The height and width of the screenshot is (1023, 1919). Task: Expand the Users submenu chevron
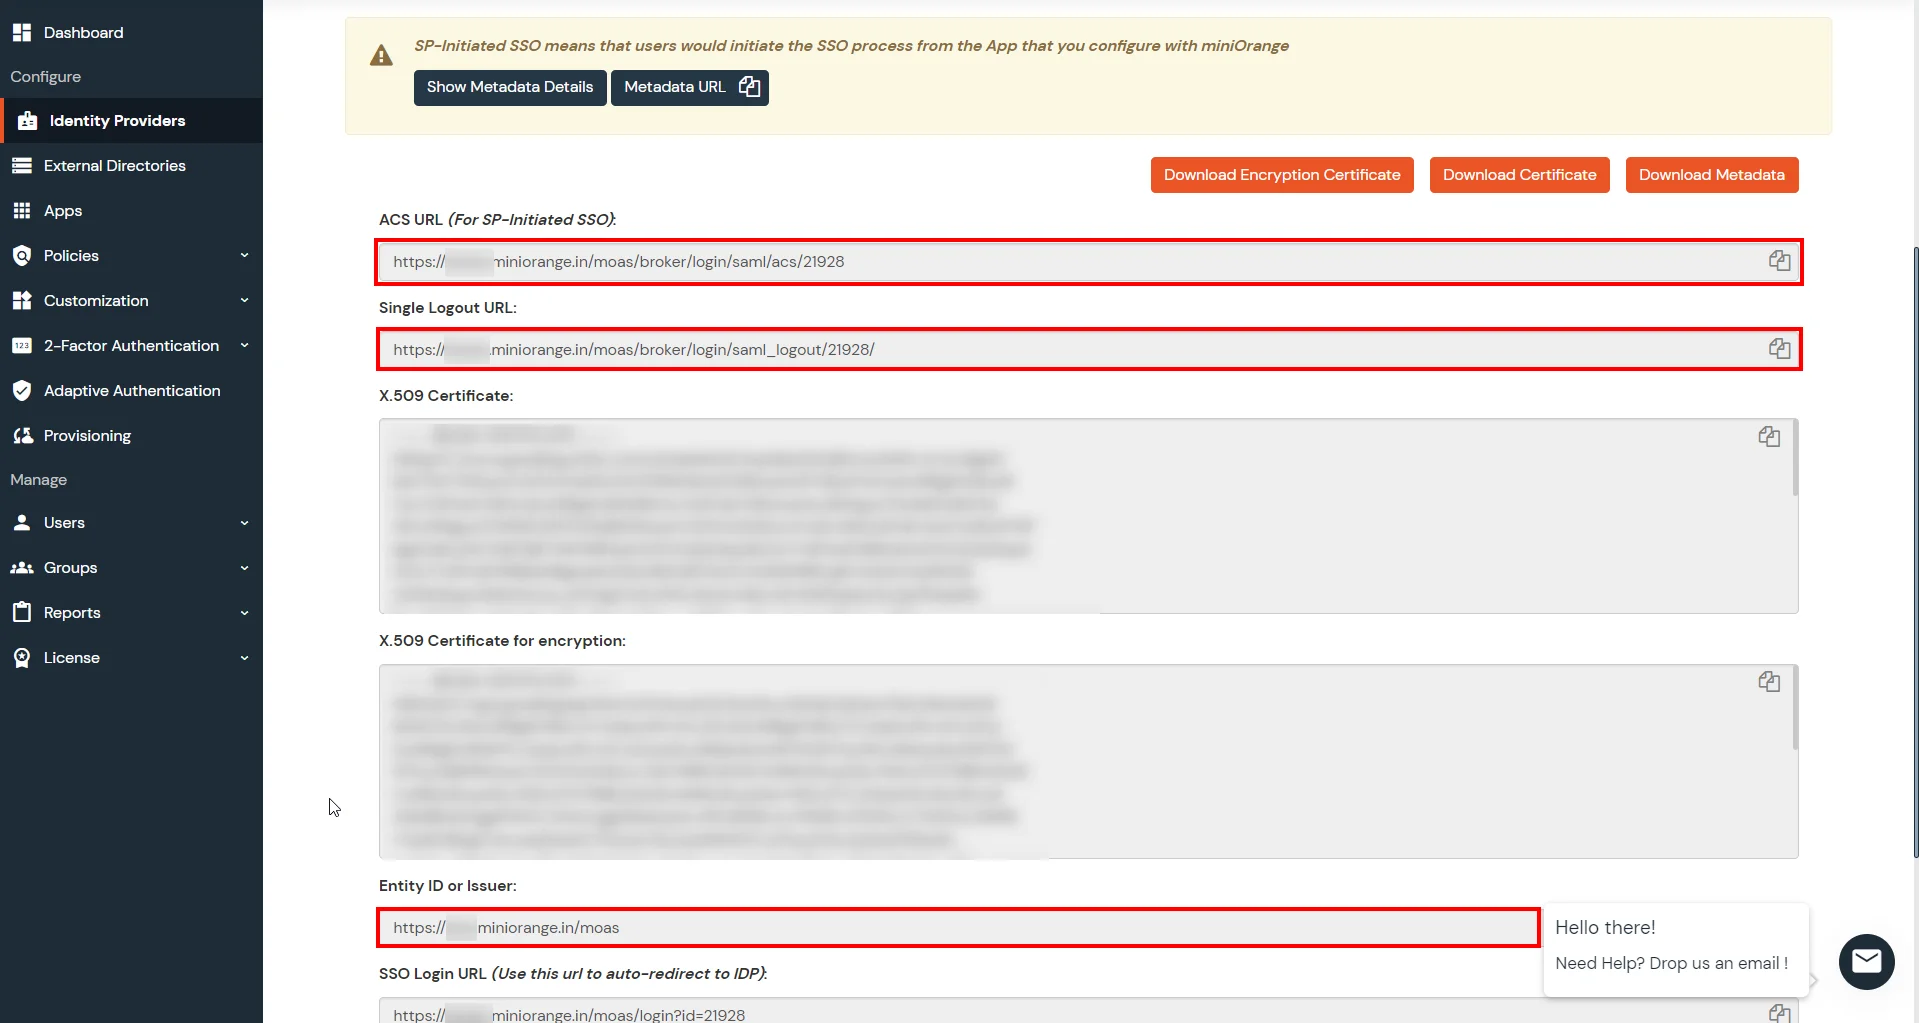pos(244,523)
